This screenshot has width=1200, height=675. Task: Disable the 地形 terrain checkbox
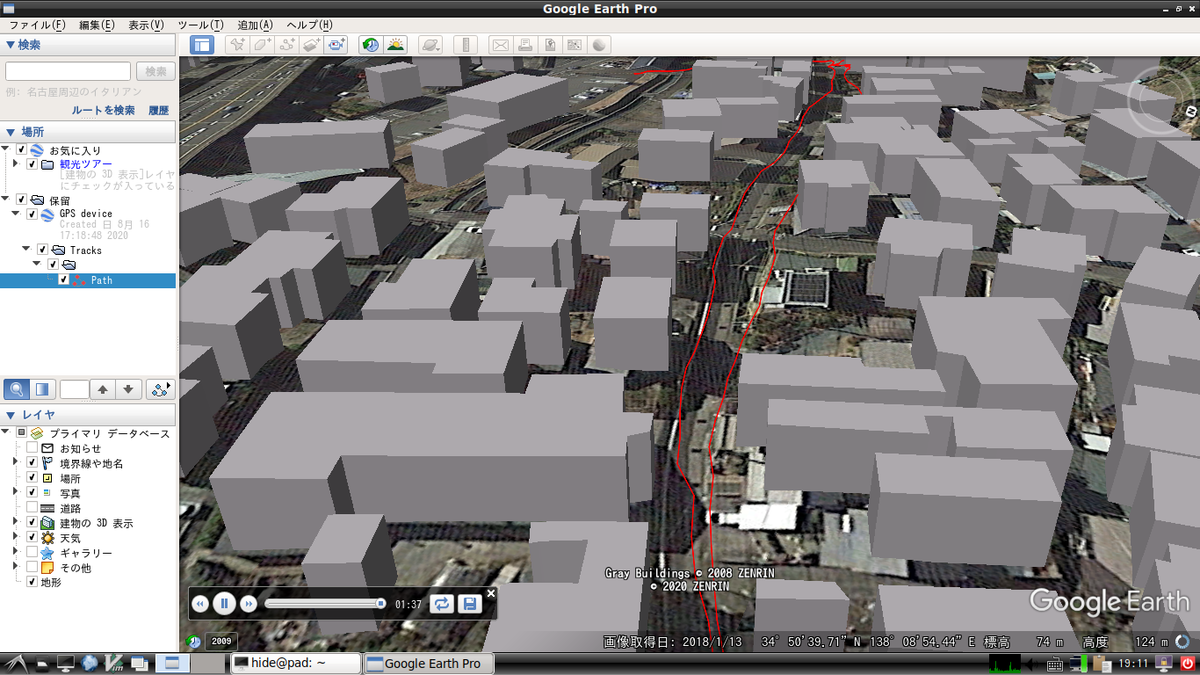point(32,582)
